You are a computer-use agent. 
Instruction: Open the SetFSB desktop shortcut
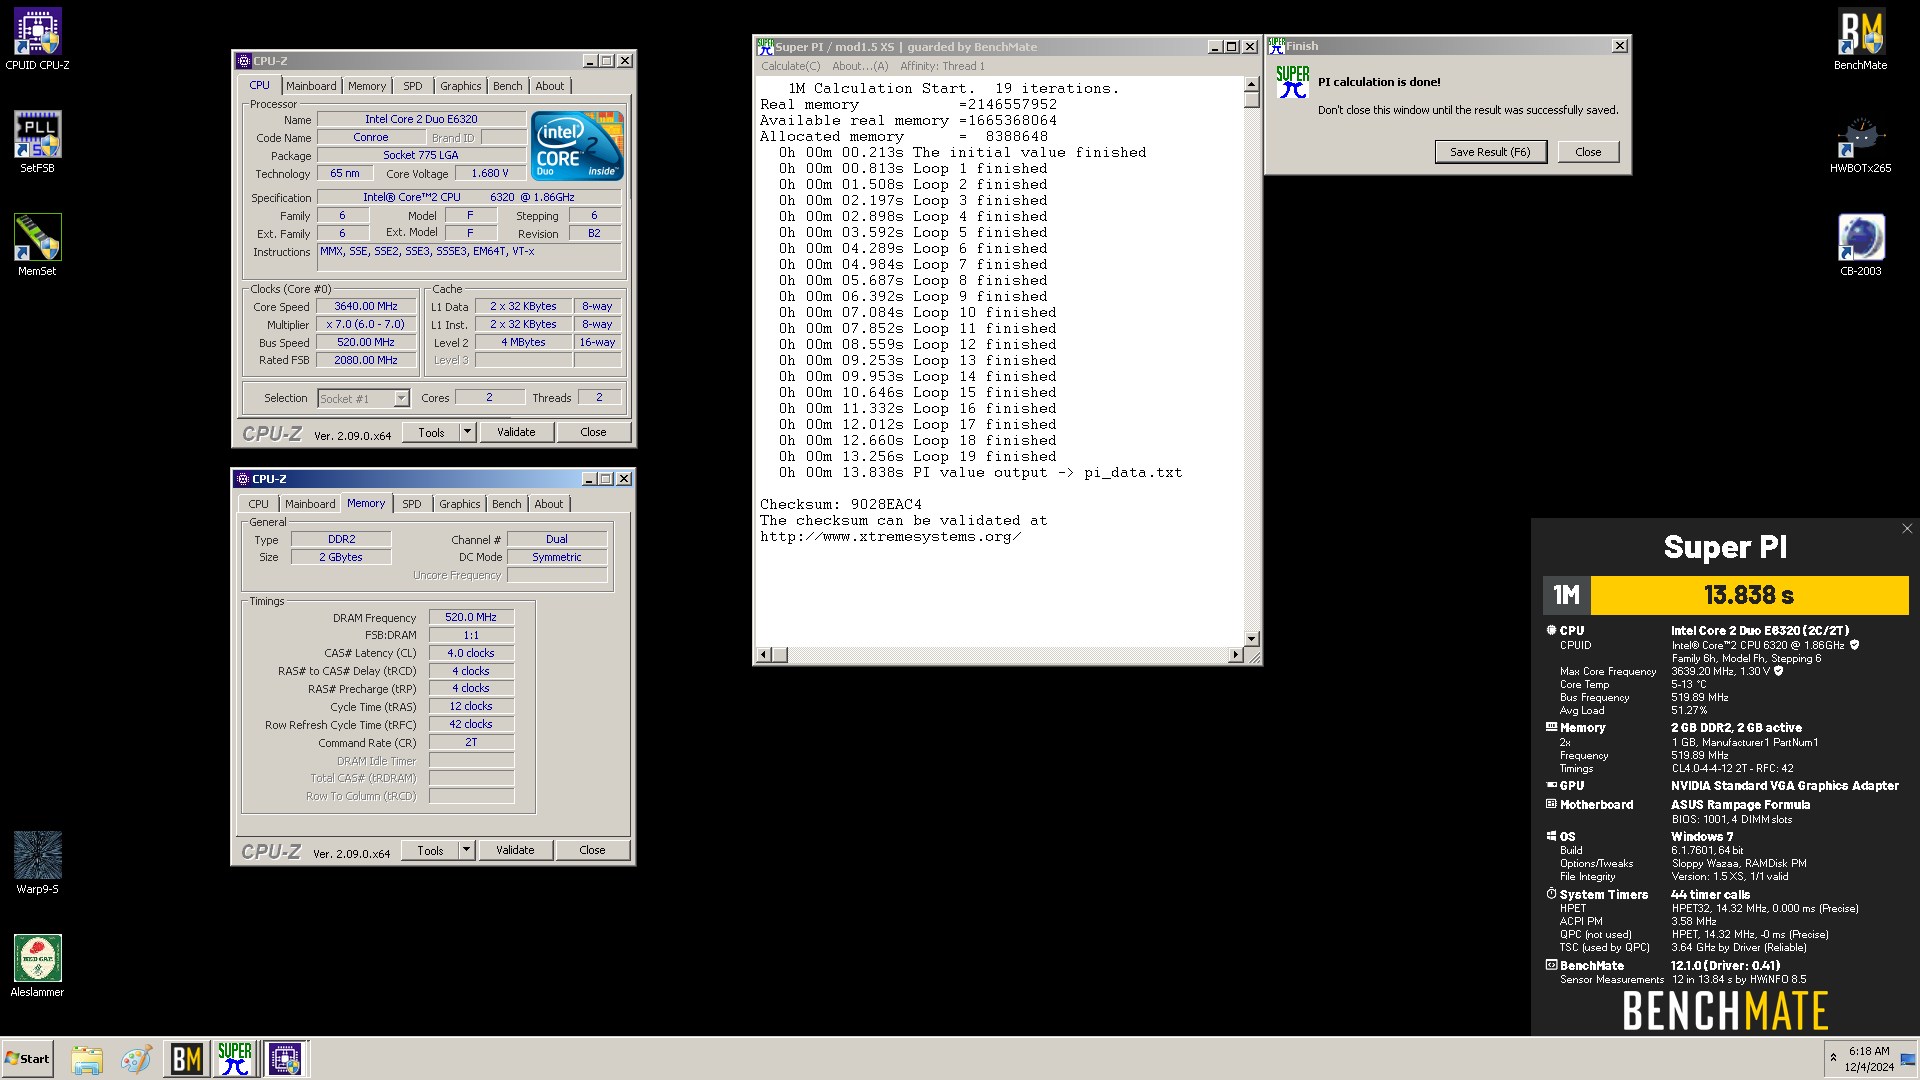point(37,142)
